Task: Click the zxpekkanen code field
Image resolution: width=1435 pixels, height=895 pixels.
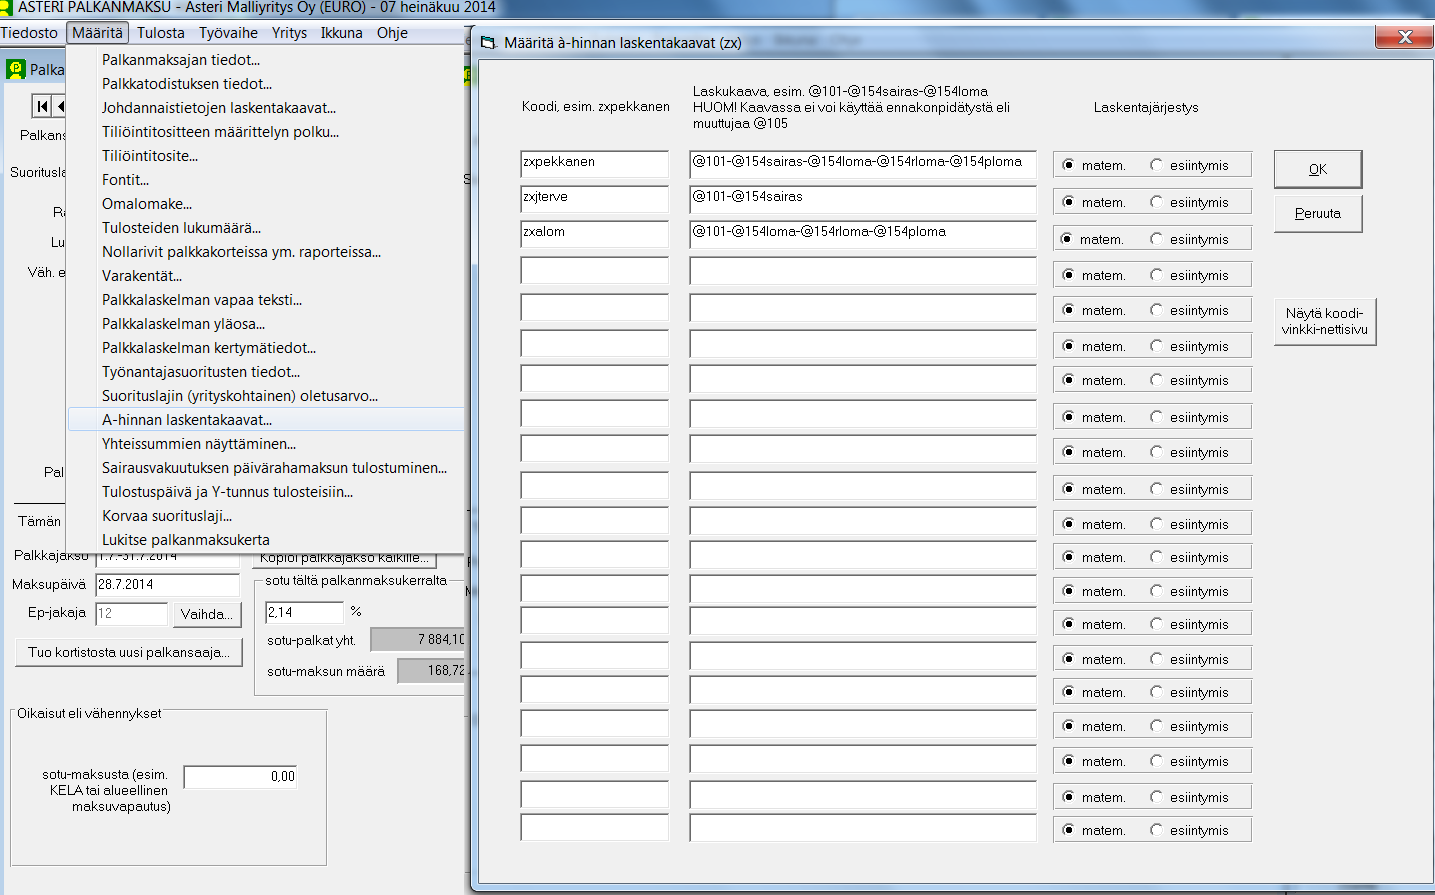Action: [x=594, y=164]
